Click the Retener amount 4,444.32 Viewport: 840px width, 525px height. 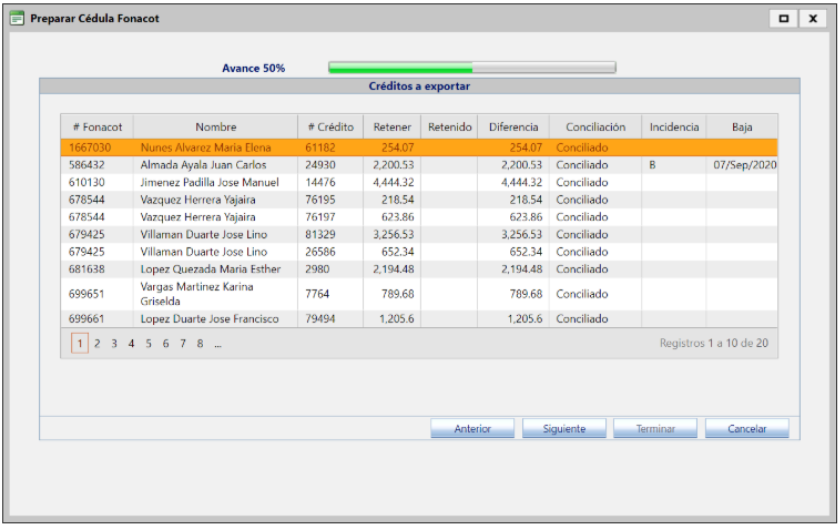pos(394,182)
